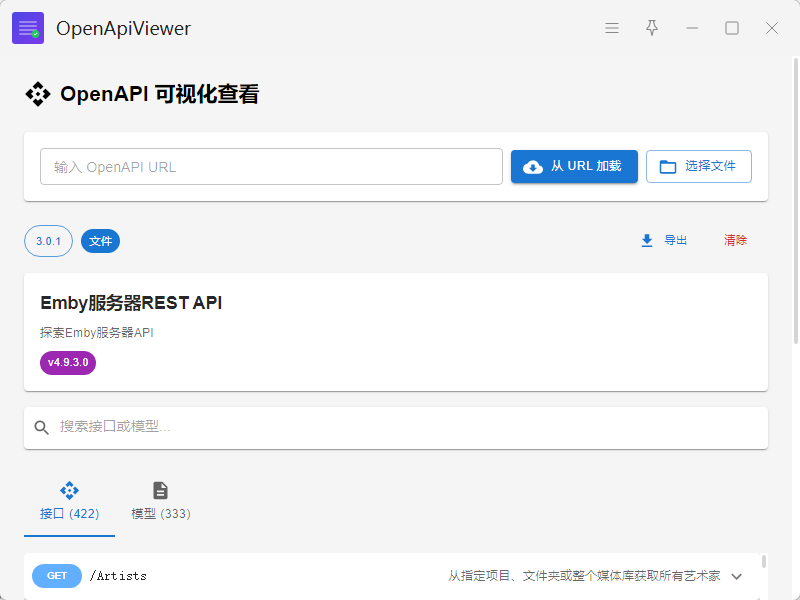Screen dimensions: 800x600
Task: Expand the GET /Artists endpoint chevron
Action: click(x=737, y=576)
